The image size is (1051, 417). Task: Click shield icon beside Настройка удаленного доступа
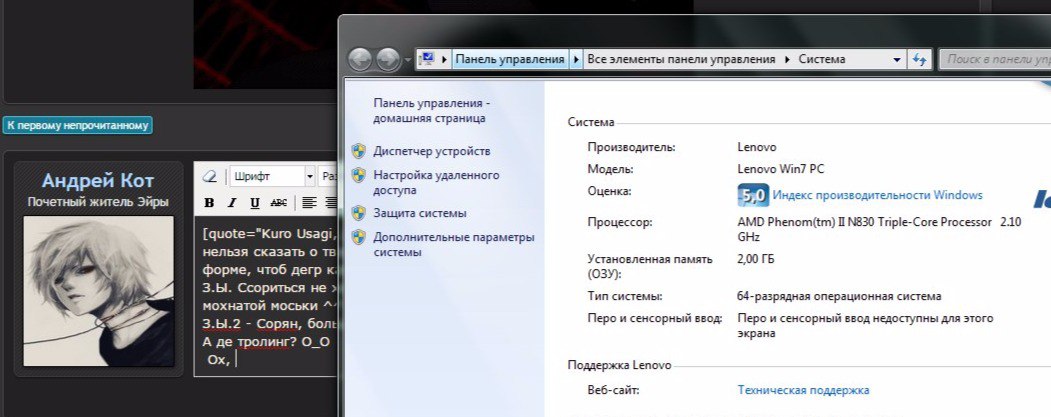click(359, 175)
